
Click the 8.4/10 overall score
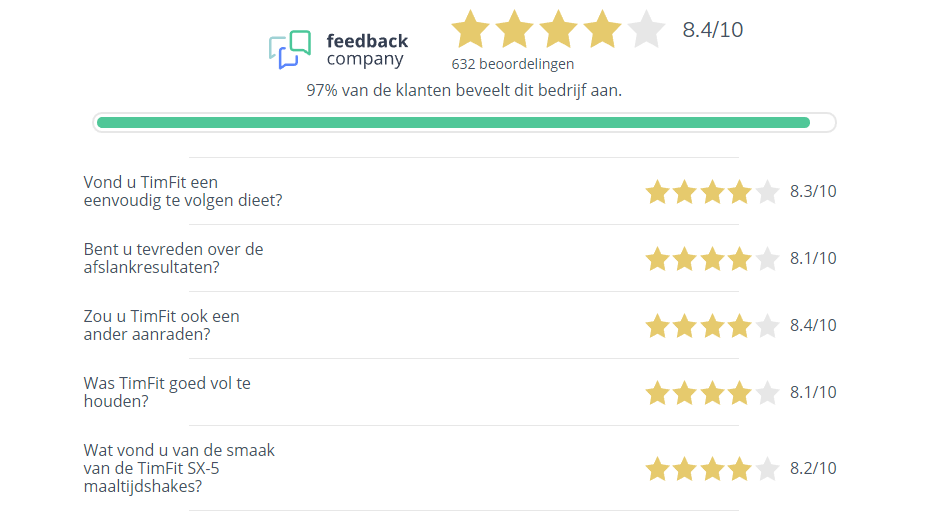(x=712, y=30)
